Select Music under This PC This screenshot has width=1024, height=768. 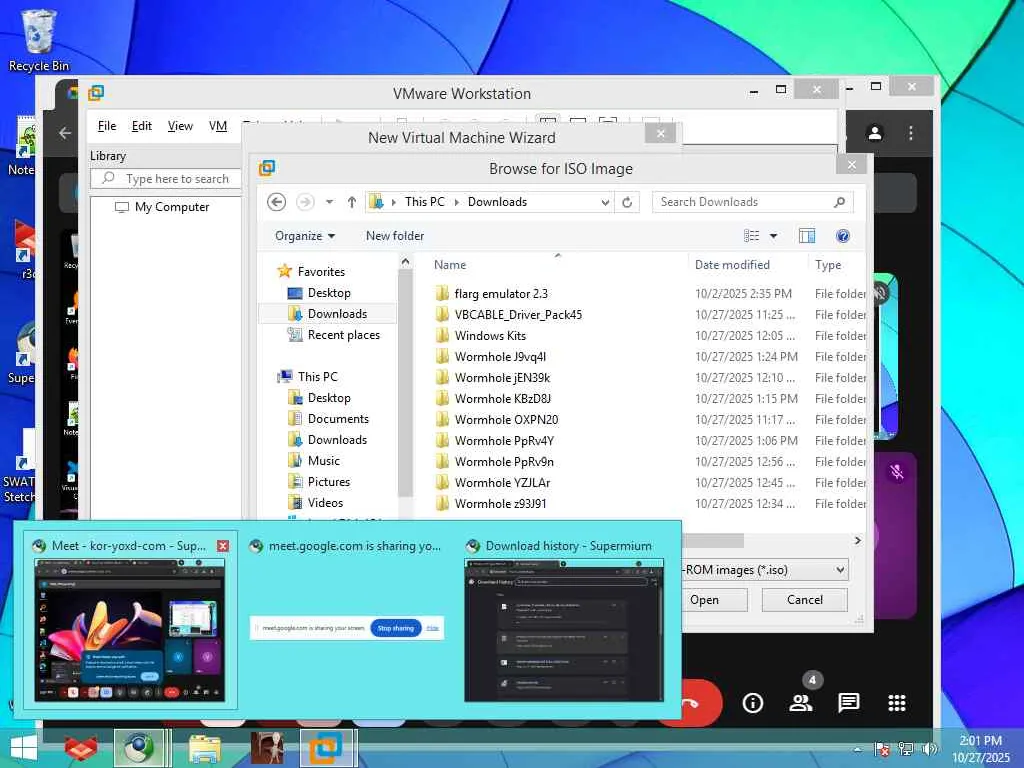[314, 460]
